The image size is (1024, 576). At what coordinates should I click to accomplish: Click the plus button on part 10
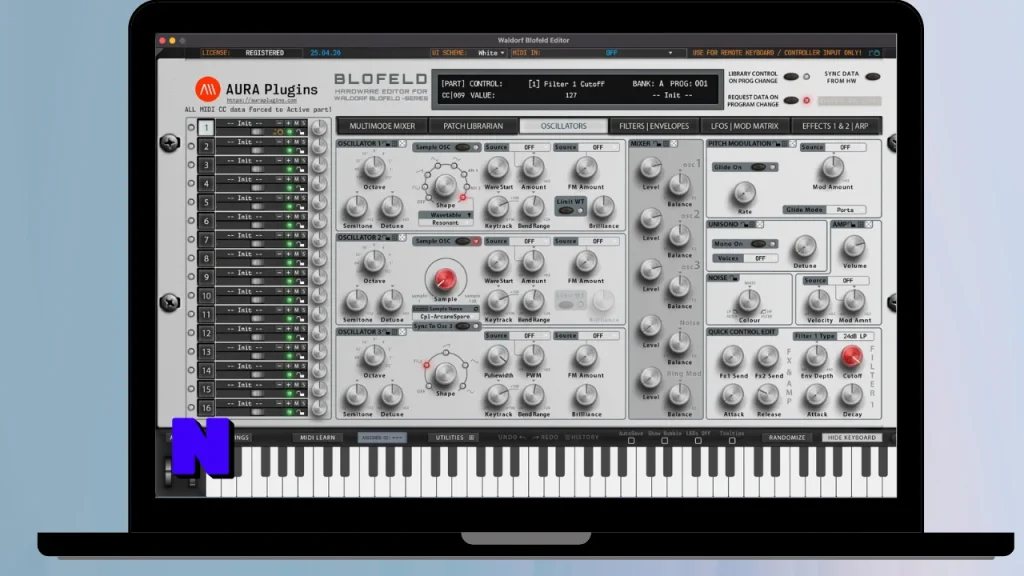[x=288, y=291]
